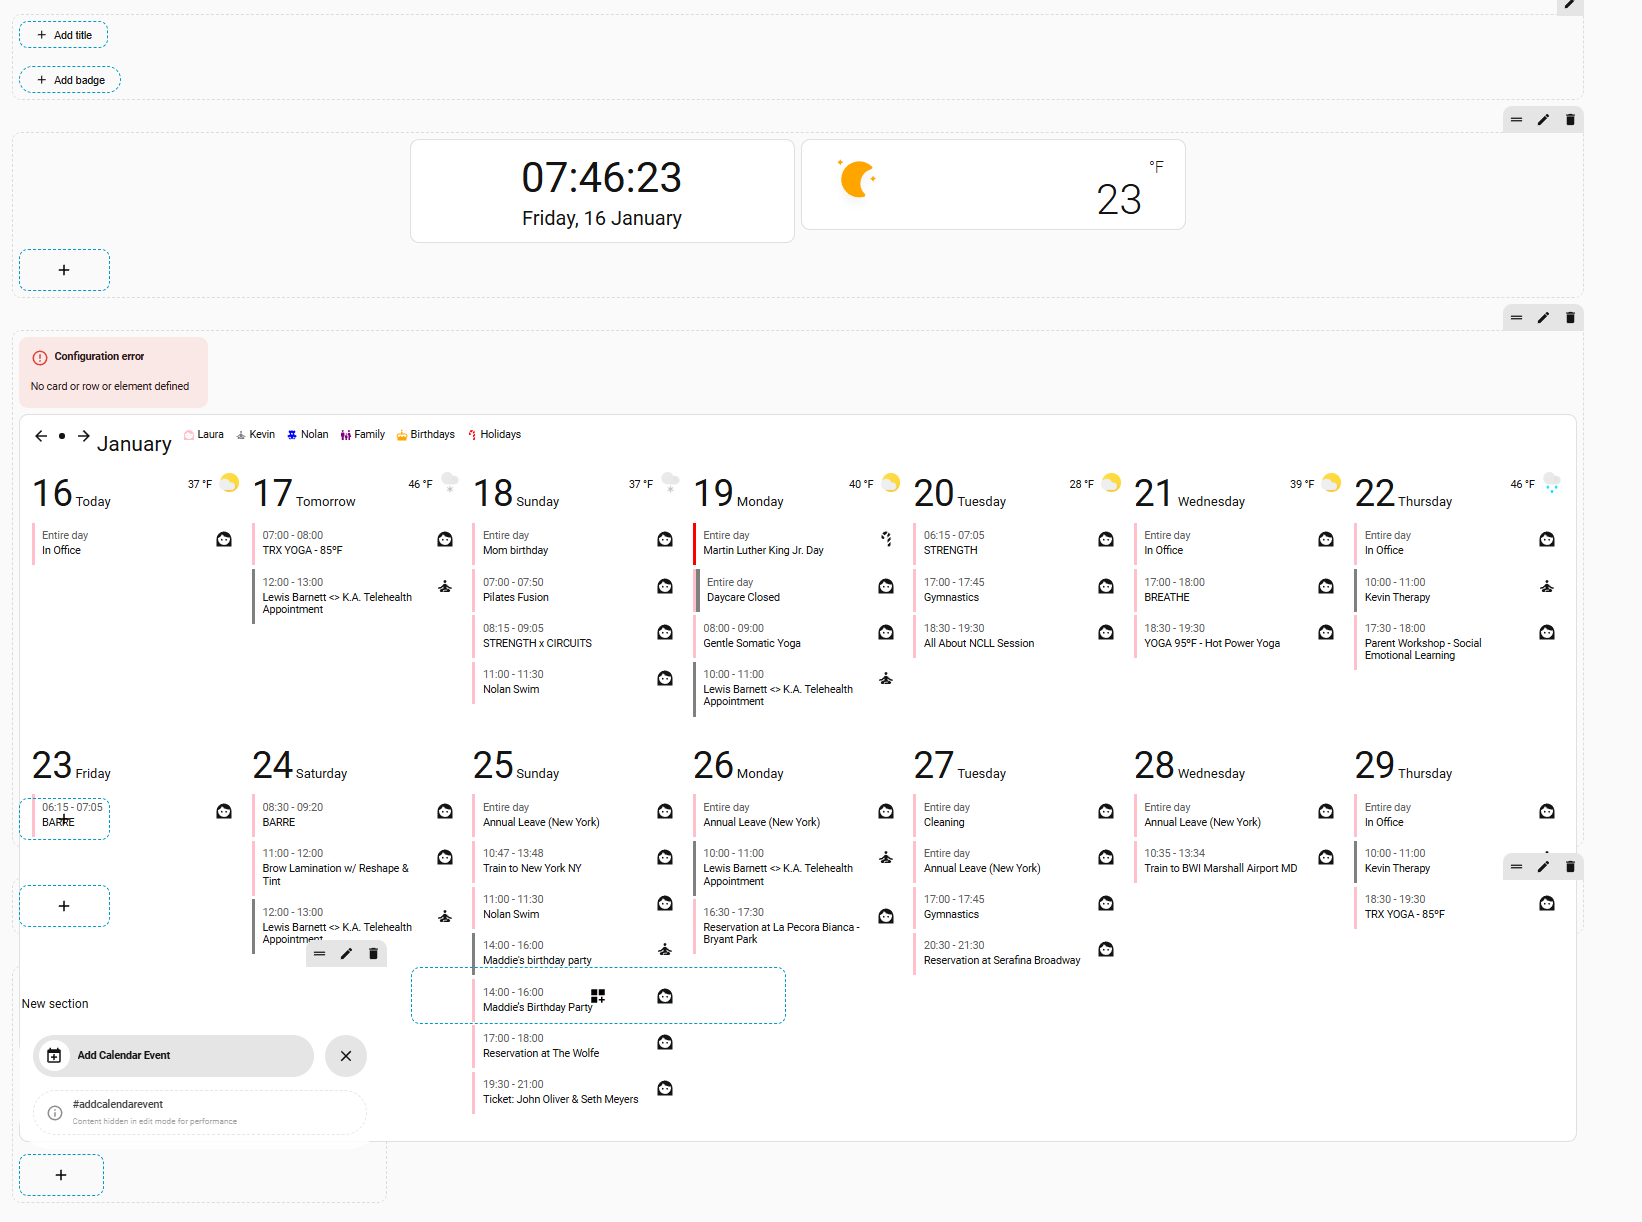Click the Add Calendar Event button
This screenshot has height=1222, width=1642.
point(174,1056)
